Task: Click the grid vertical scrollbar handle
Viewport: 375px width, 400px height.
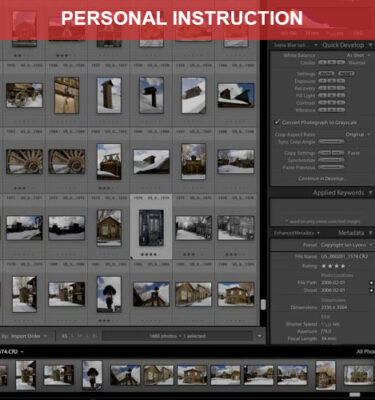Action: tap(263, 305)
